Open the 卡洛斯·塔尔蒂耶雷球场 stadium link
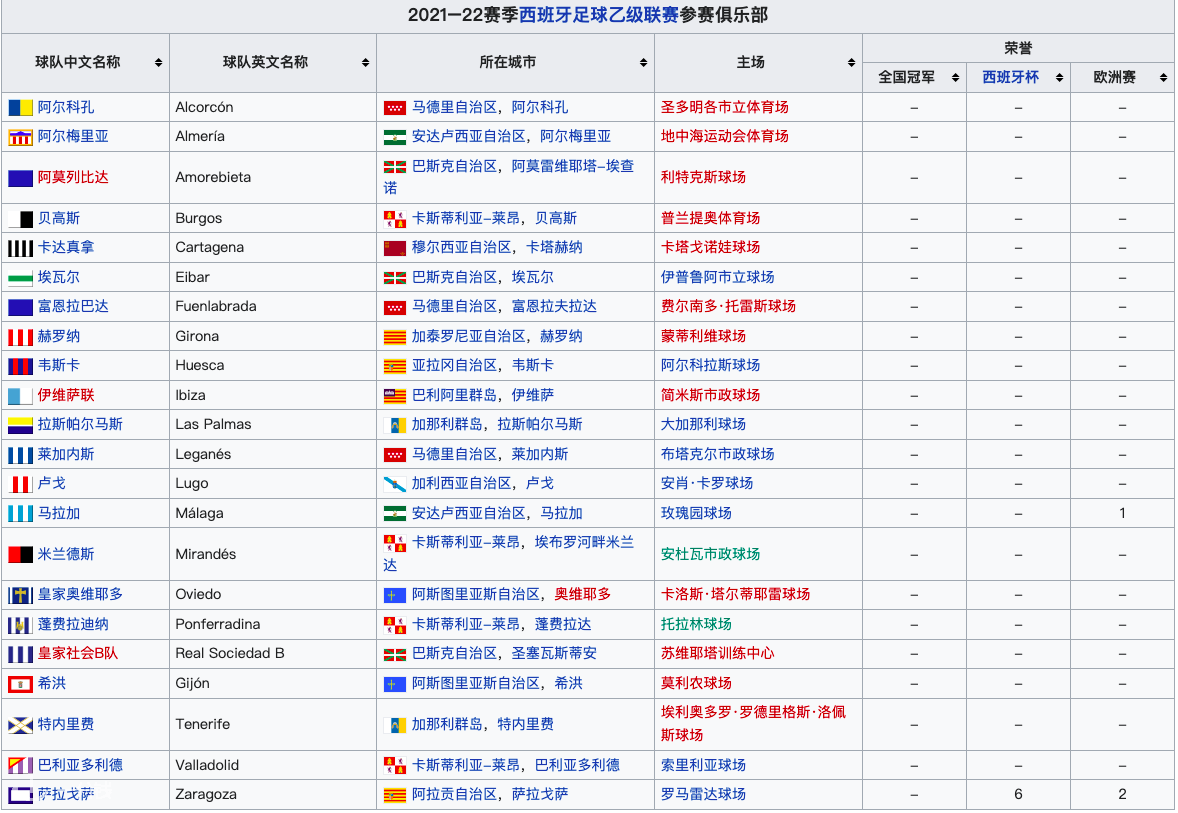This screenshot has width=1178, height=813. [735, 594]
